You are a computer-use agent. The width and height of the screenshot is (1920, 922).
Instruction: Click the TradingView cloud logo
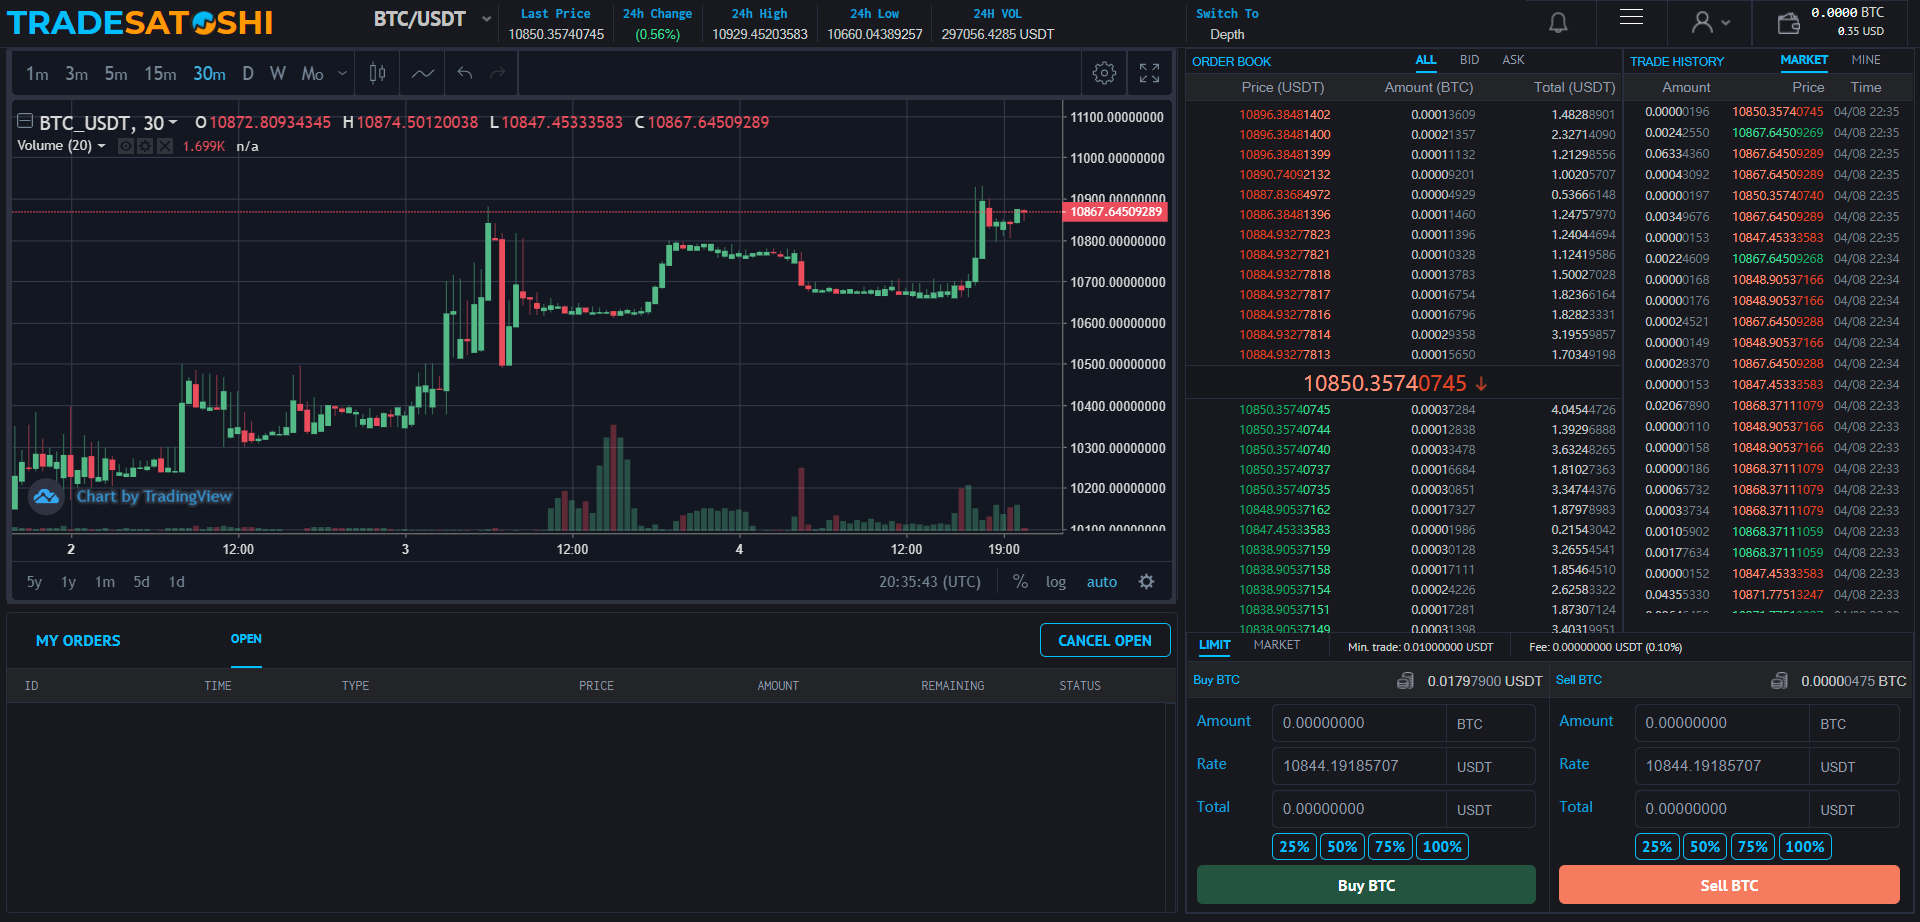pyautogui.click(x=46, y=496)
